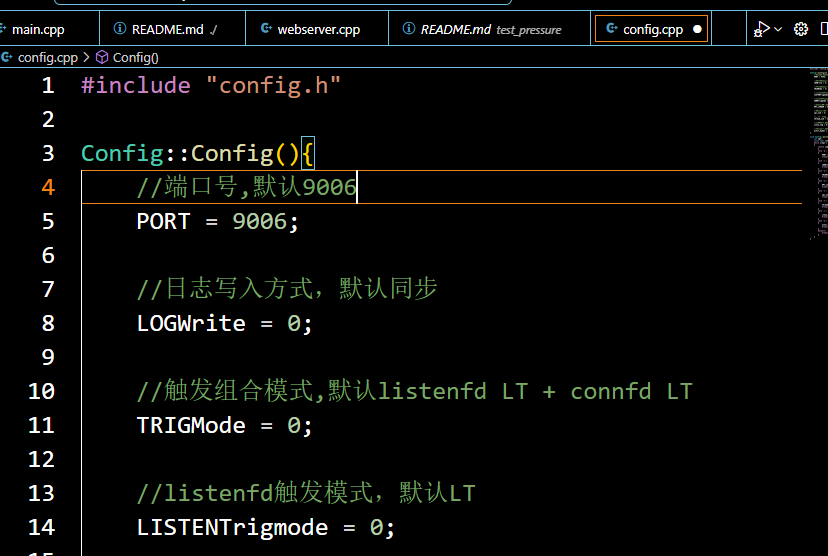Click the comment //日志写入方式，默认同步
Image resolution: width=828 pixels, height=556 pixels.
tap(287, 289)
